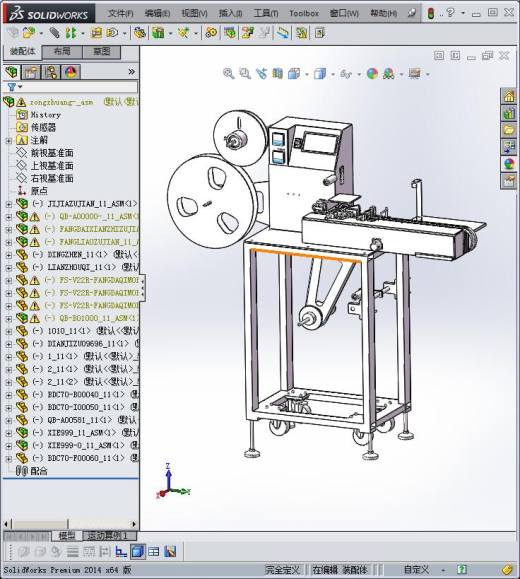
Task: Open SolidWorks Resources home task pane
Action: click(x=509, y=96)
